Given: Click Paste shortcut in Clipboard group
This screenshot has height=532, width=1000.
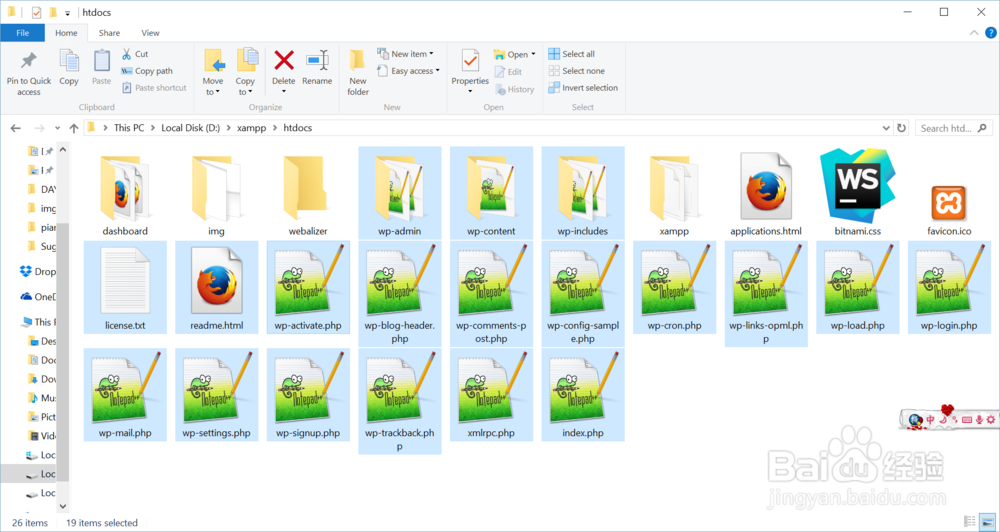Looking at the screenshot, I should [154, 88].
